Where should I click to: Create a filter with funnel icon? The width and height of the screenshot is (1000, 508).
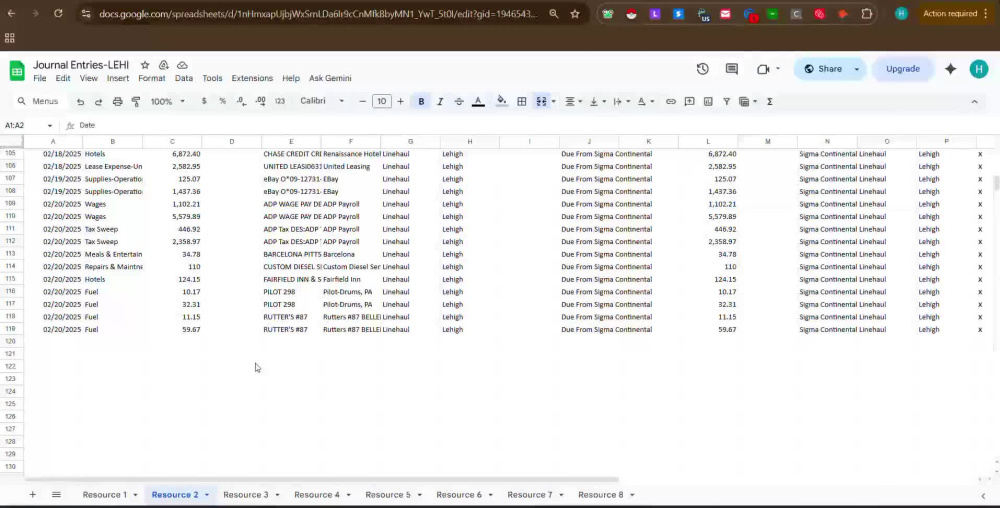(x=726, y=101)
